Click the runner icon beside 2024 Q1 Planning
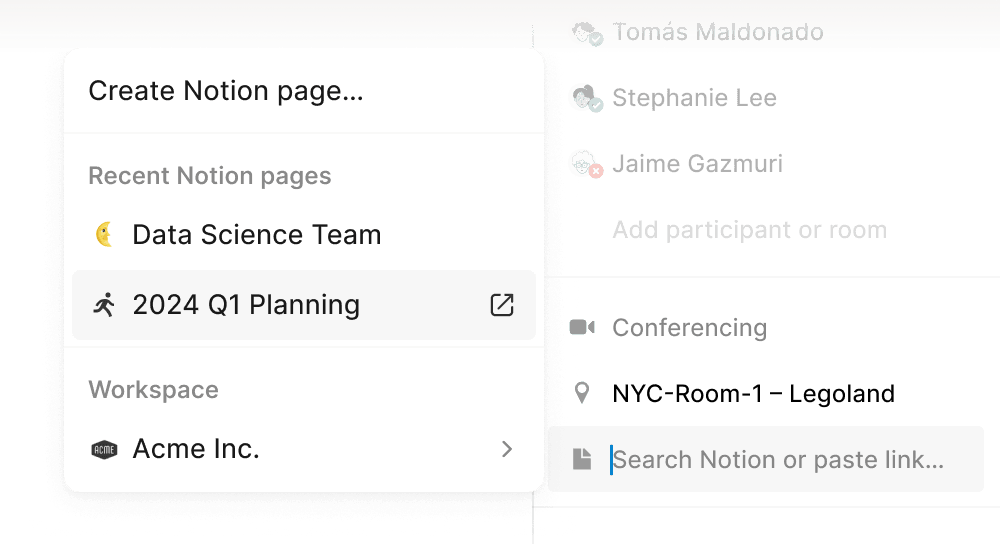Screen dimensions: 1000x544 [x=103, y=305]
